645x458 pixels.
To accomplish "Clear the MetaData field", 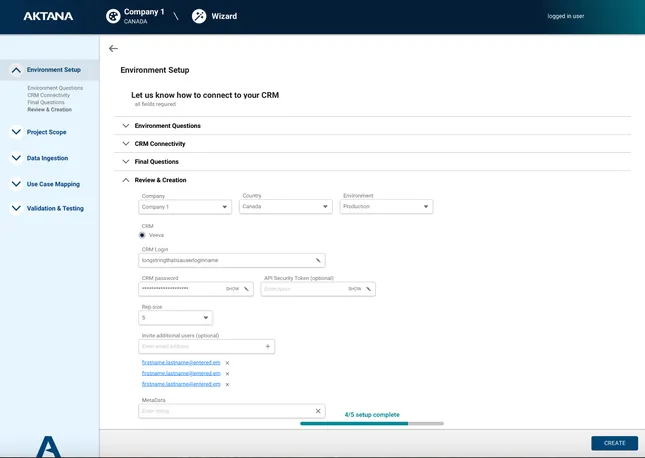I will 318,411.
